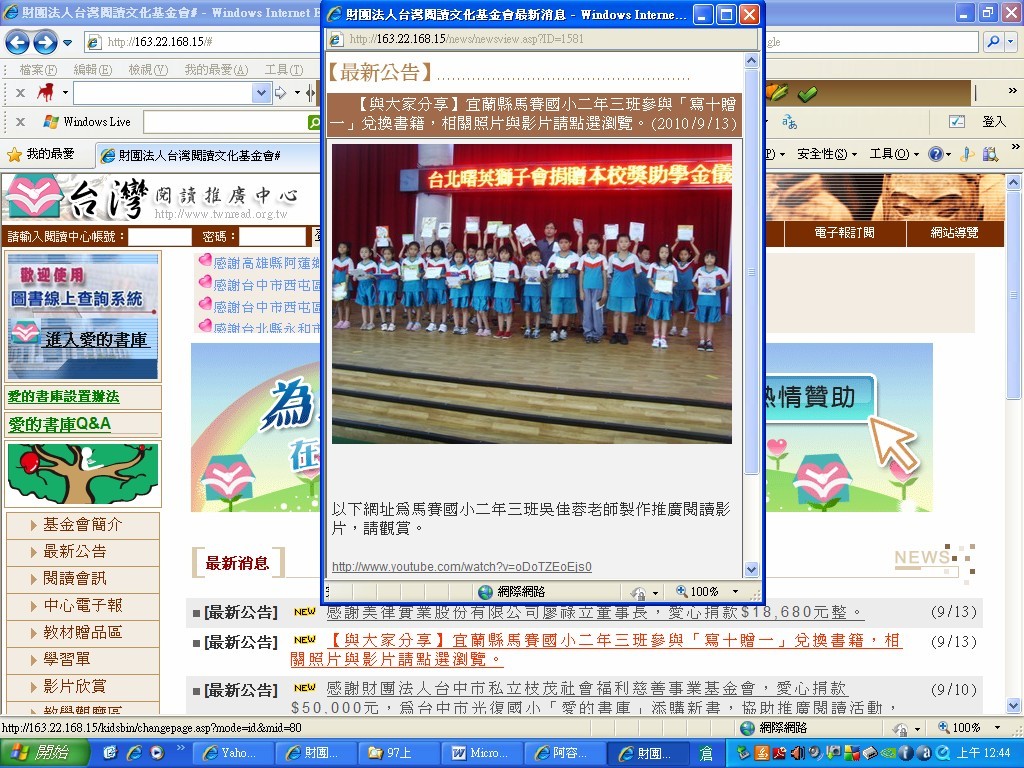Switch to the 97上 folder taskbar button
Viewport: 1024px width, 768px height.
point(399,753)
